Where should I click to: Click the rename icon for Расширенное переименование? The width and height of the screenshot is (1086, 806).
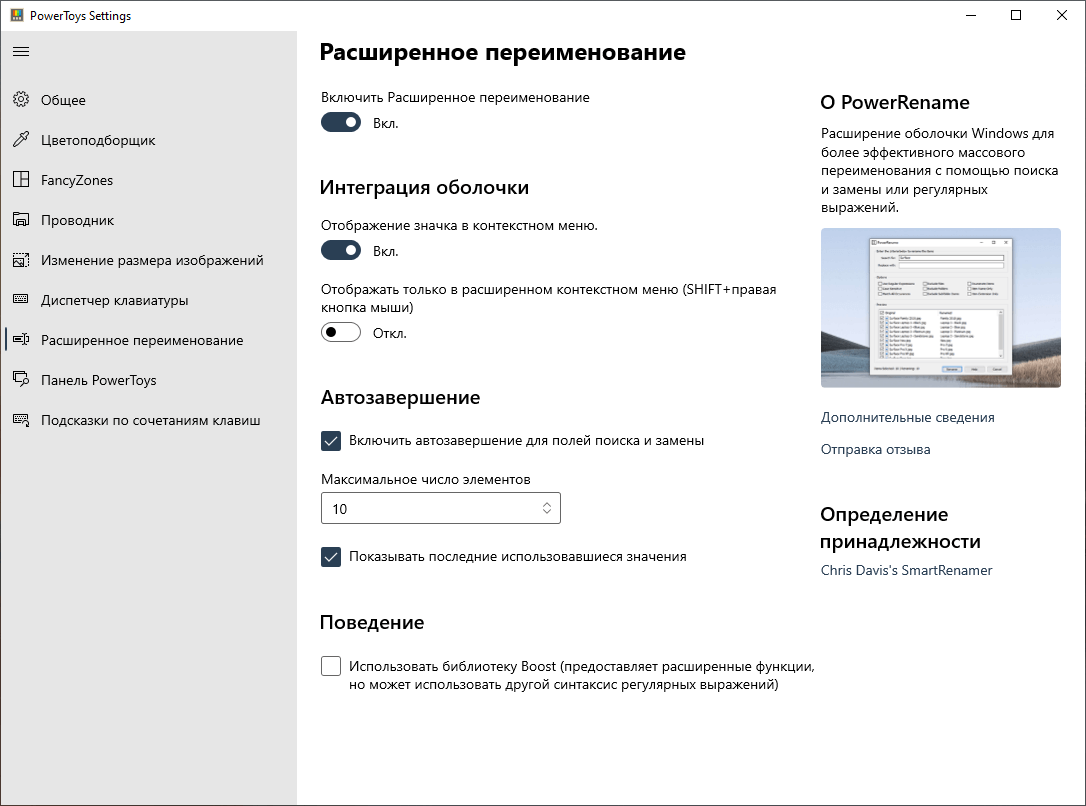click(21, 339)
